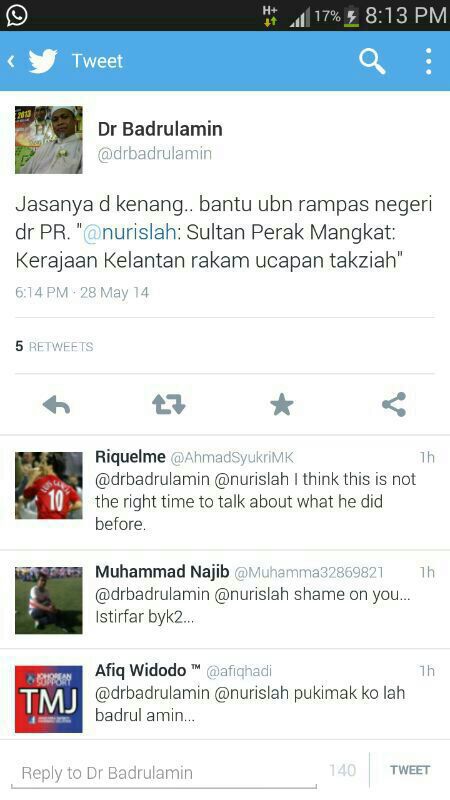This screenshot has width=450, height=800.
Task: Send the reply with TWEET button
Action: [x=410, y=770]
